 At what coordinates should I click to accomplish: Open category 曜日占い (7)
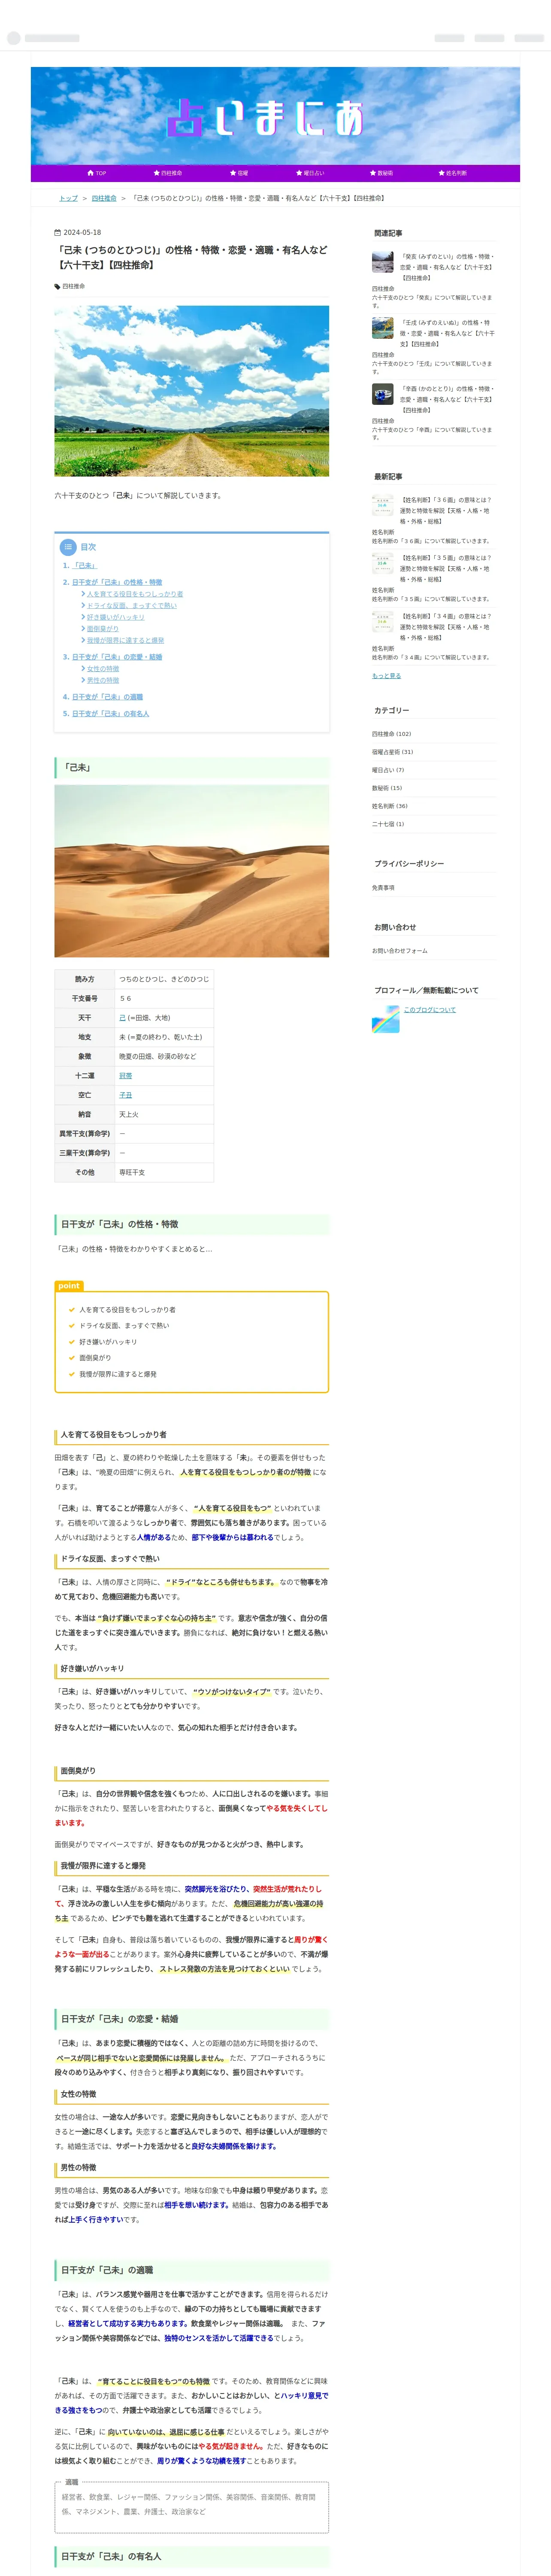388,770
